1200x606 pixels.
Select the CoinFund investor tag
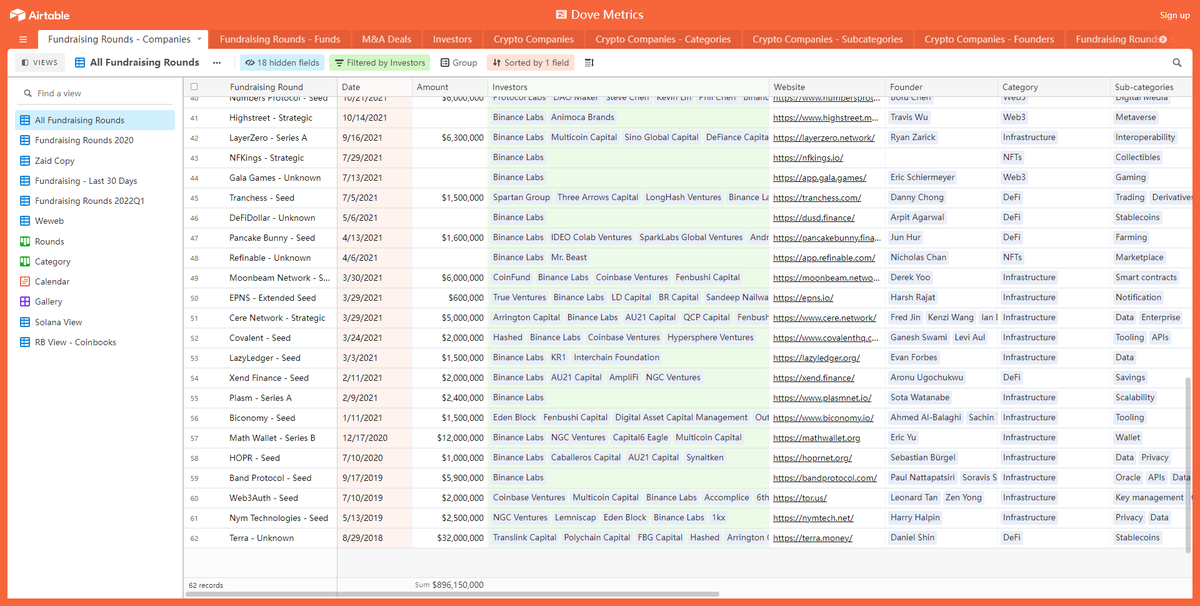(x=511, y=277)
